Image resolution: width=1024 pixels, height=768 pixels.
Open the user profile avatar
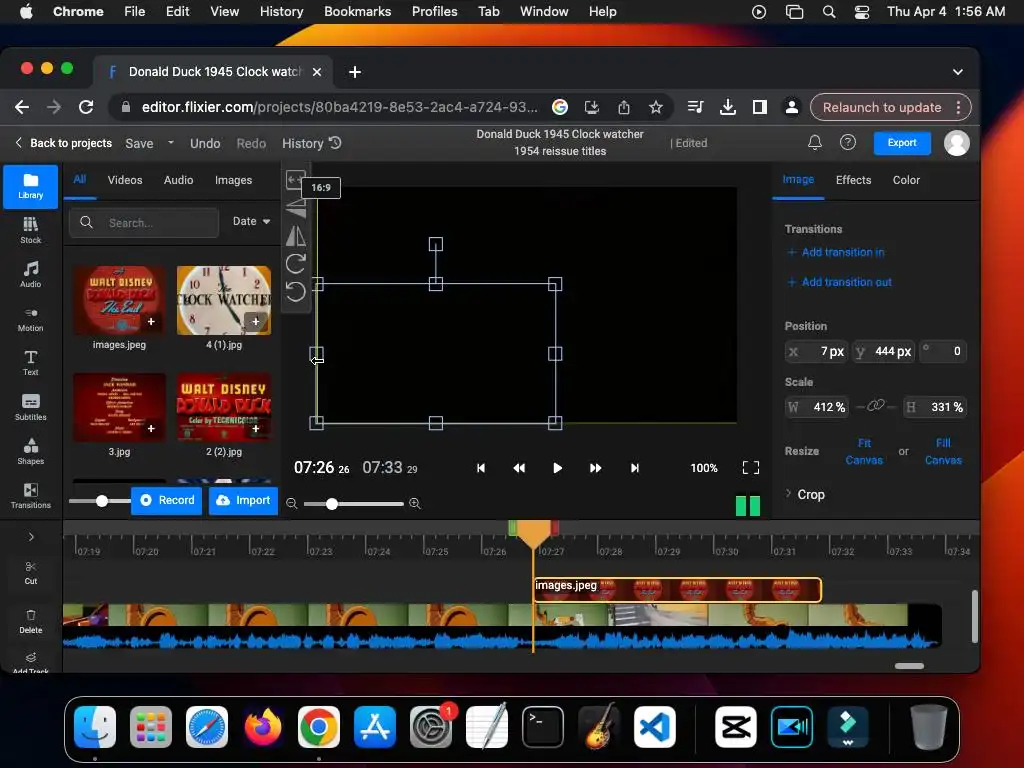[957, 143]
